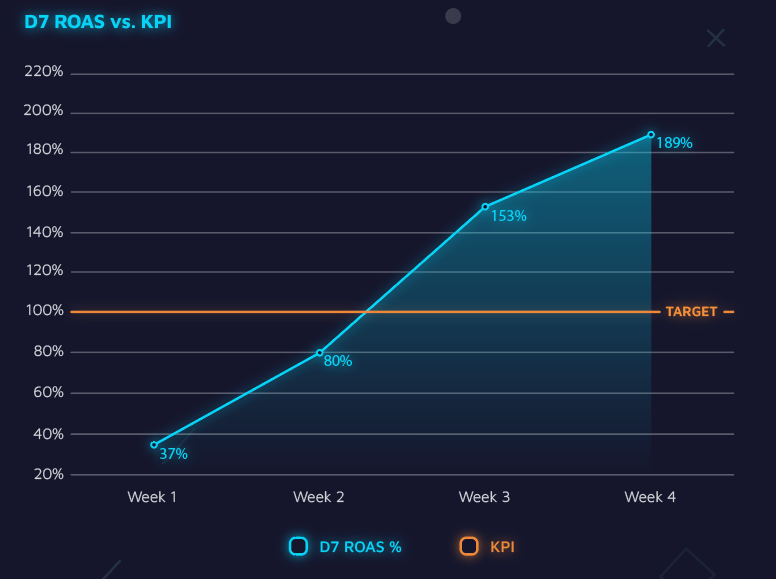Click the 160% y-axis label
The image size is (776, 579).
(x=45, y=191)
